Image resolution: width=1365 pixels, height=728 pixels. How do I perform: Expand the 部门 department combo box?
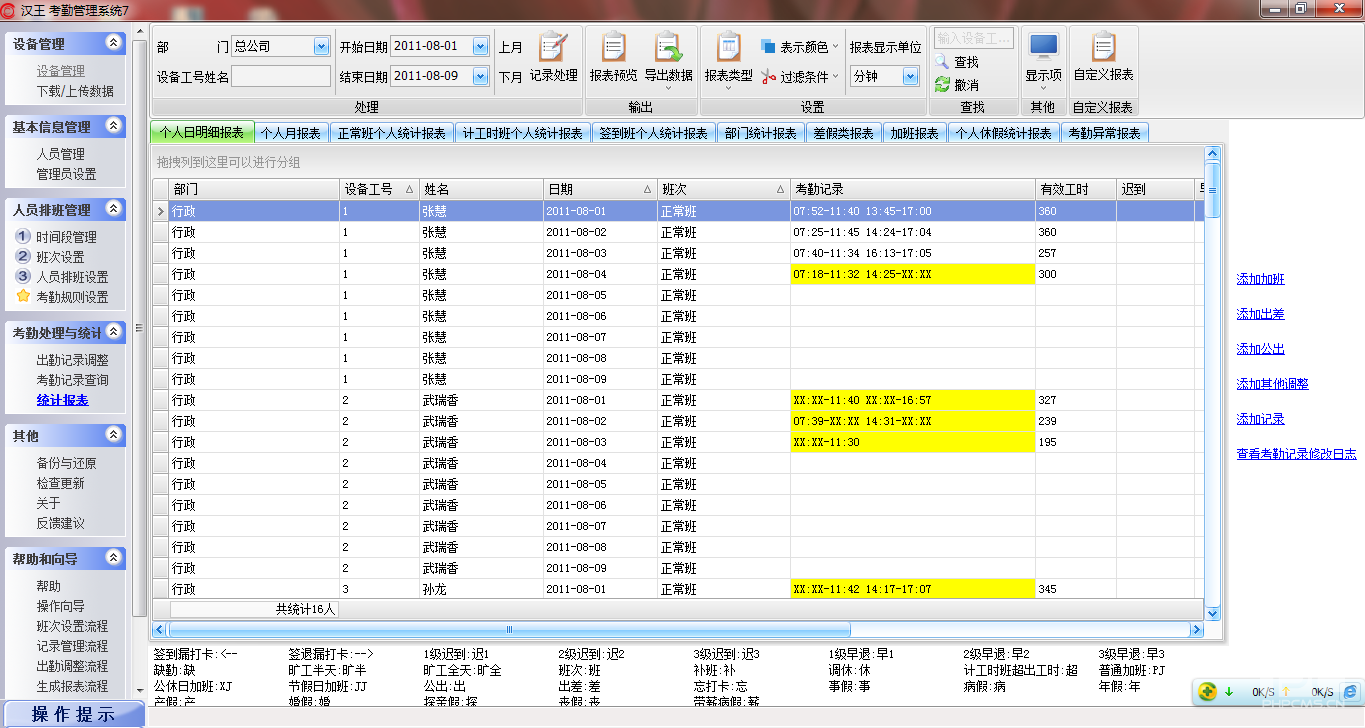[321, 46]
